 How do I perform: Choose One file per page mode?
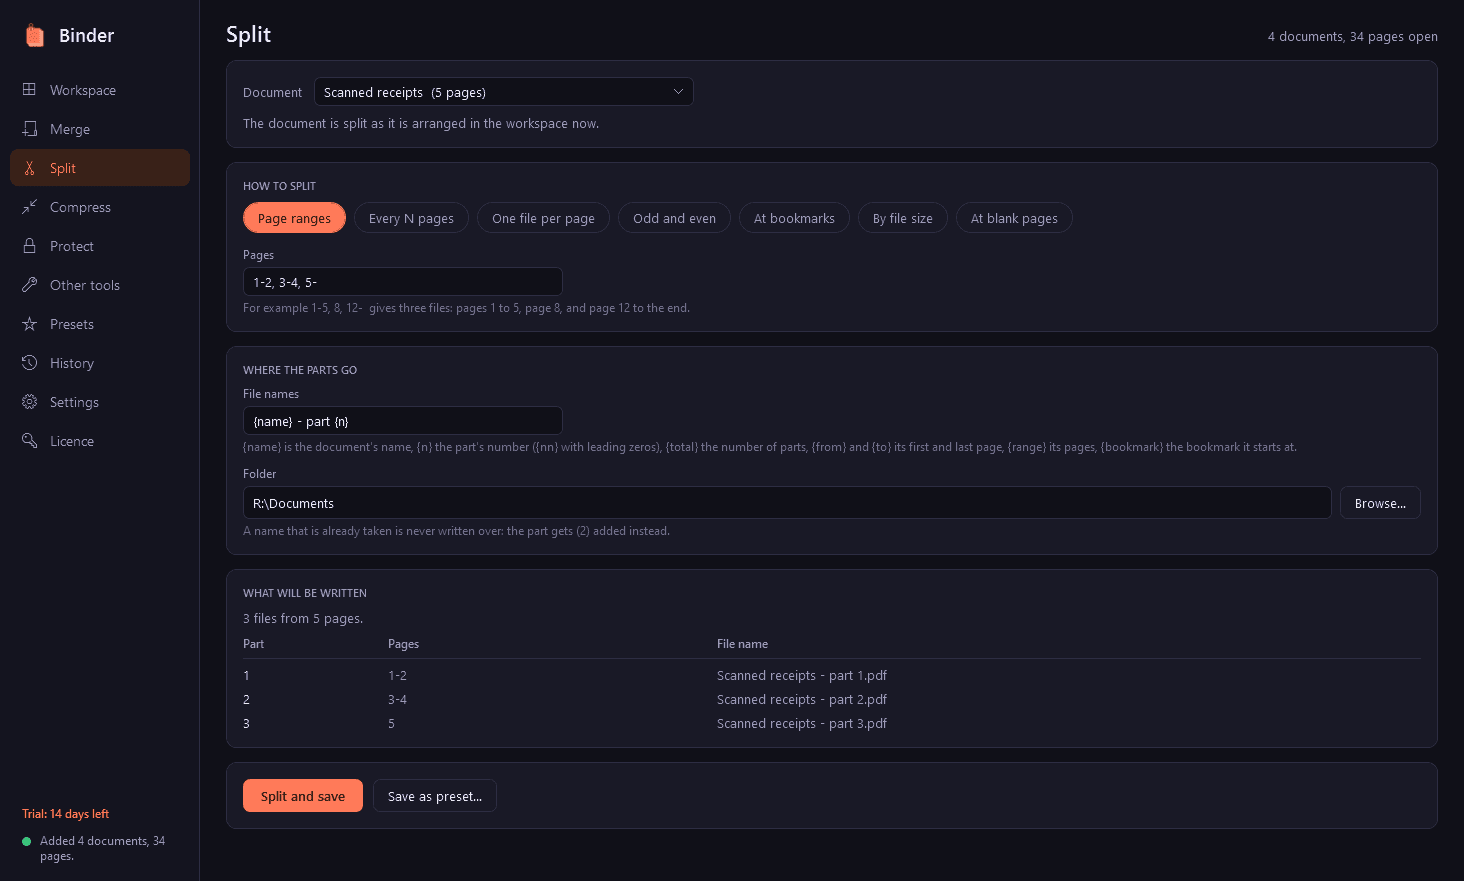click(543, 218)
